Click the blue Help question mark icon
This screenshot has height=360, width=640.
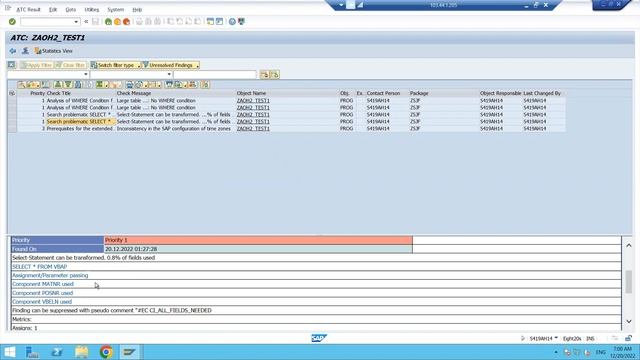232,22
